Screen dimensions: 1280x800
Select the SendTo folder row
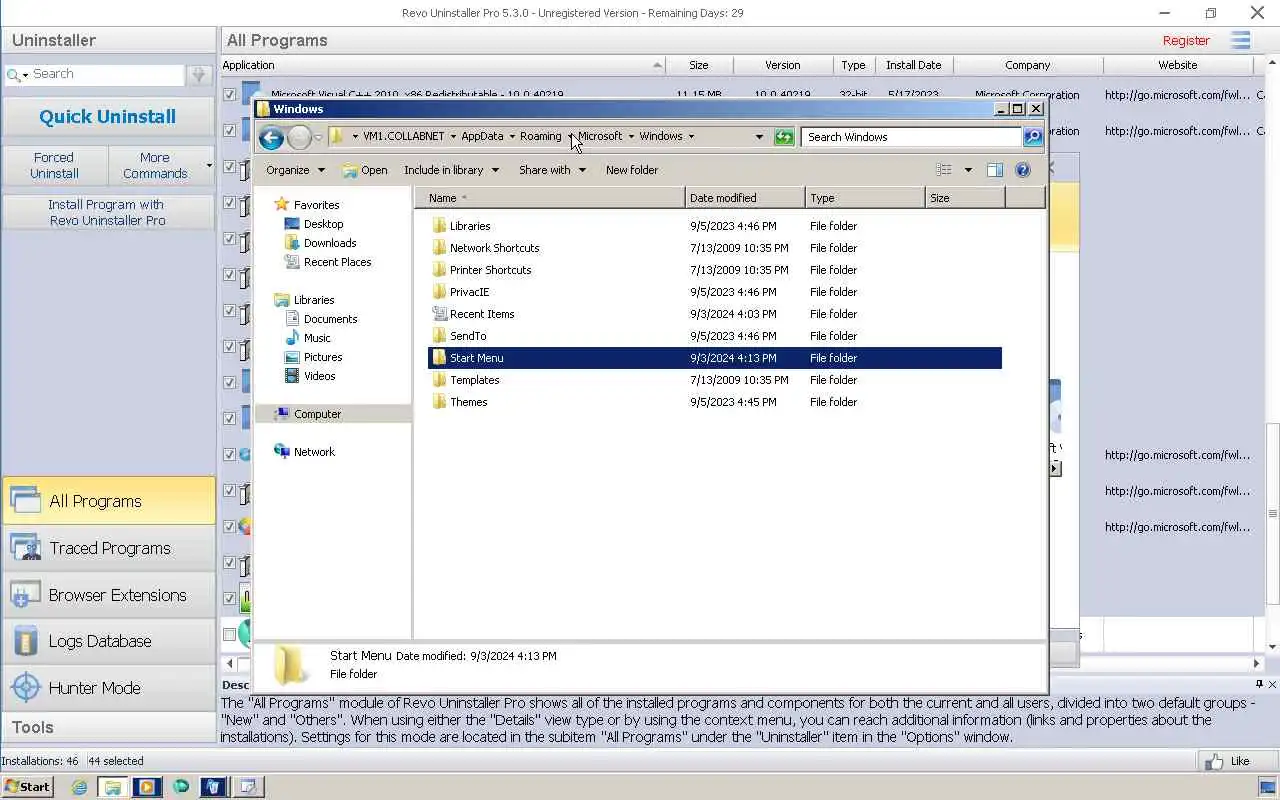(x=715, y=336)
